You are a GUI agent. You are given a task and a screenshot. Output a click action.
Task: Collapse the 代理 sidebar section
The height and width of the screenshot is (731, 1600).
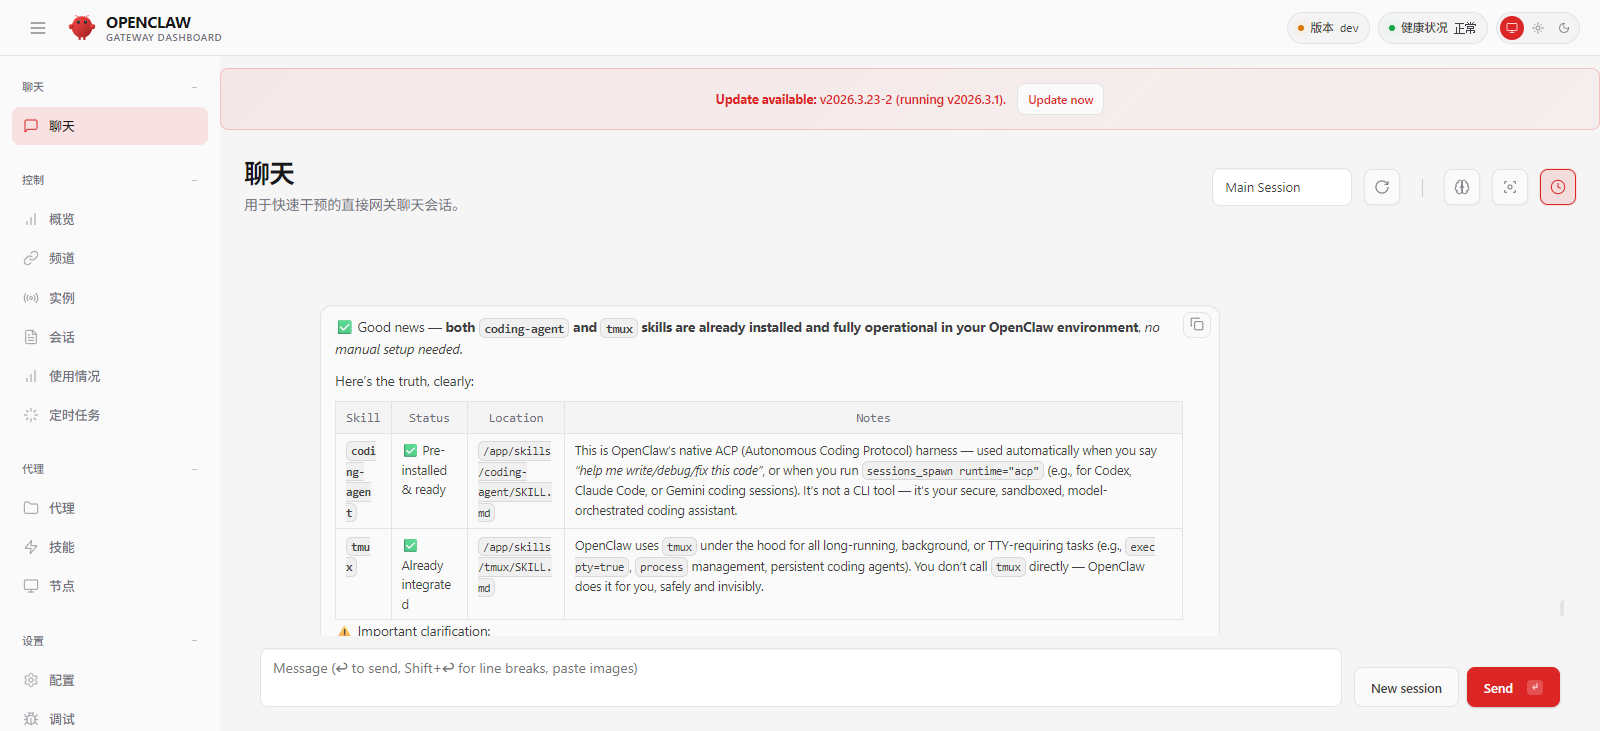(x=194, y=469)
